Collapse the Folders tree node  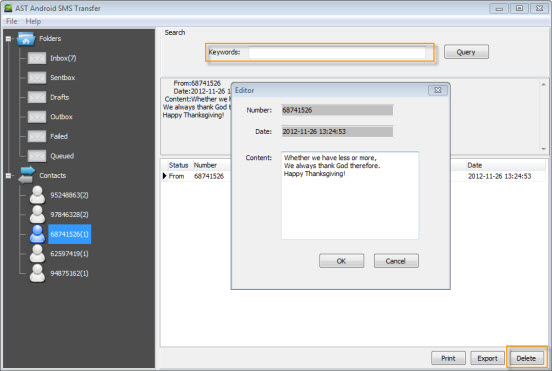coord(8,39)
